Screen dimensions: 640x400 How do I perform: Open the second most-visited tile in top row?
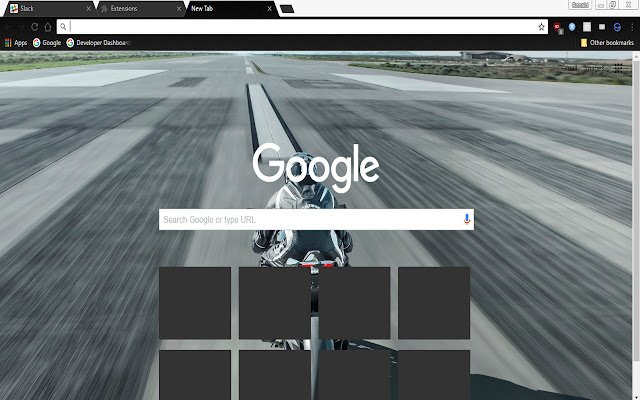(275, 303)
